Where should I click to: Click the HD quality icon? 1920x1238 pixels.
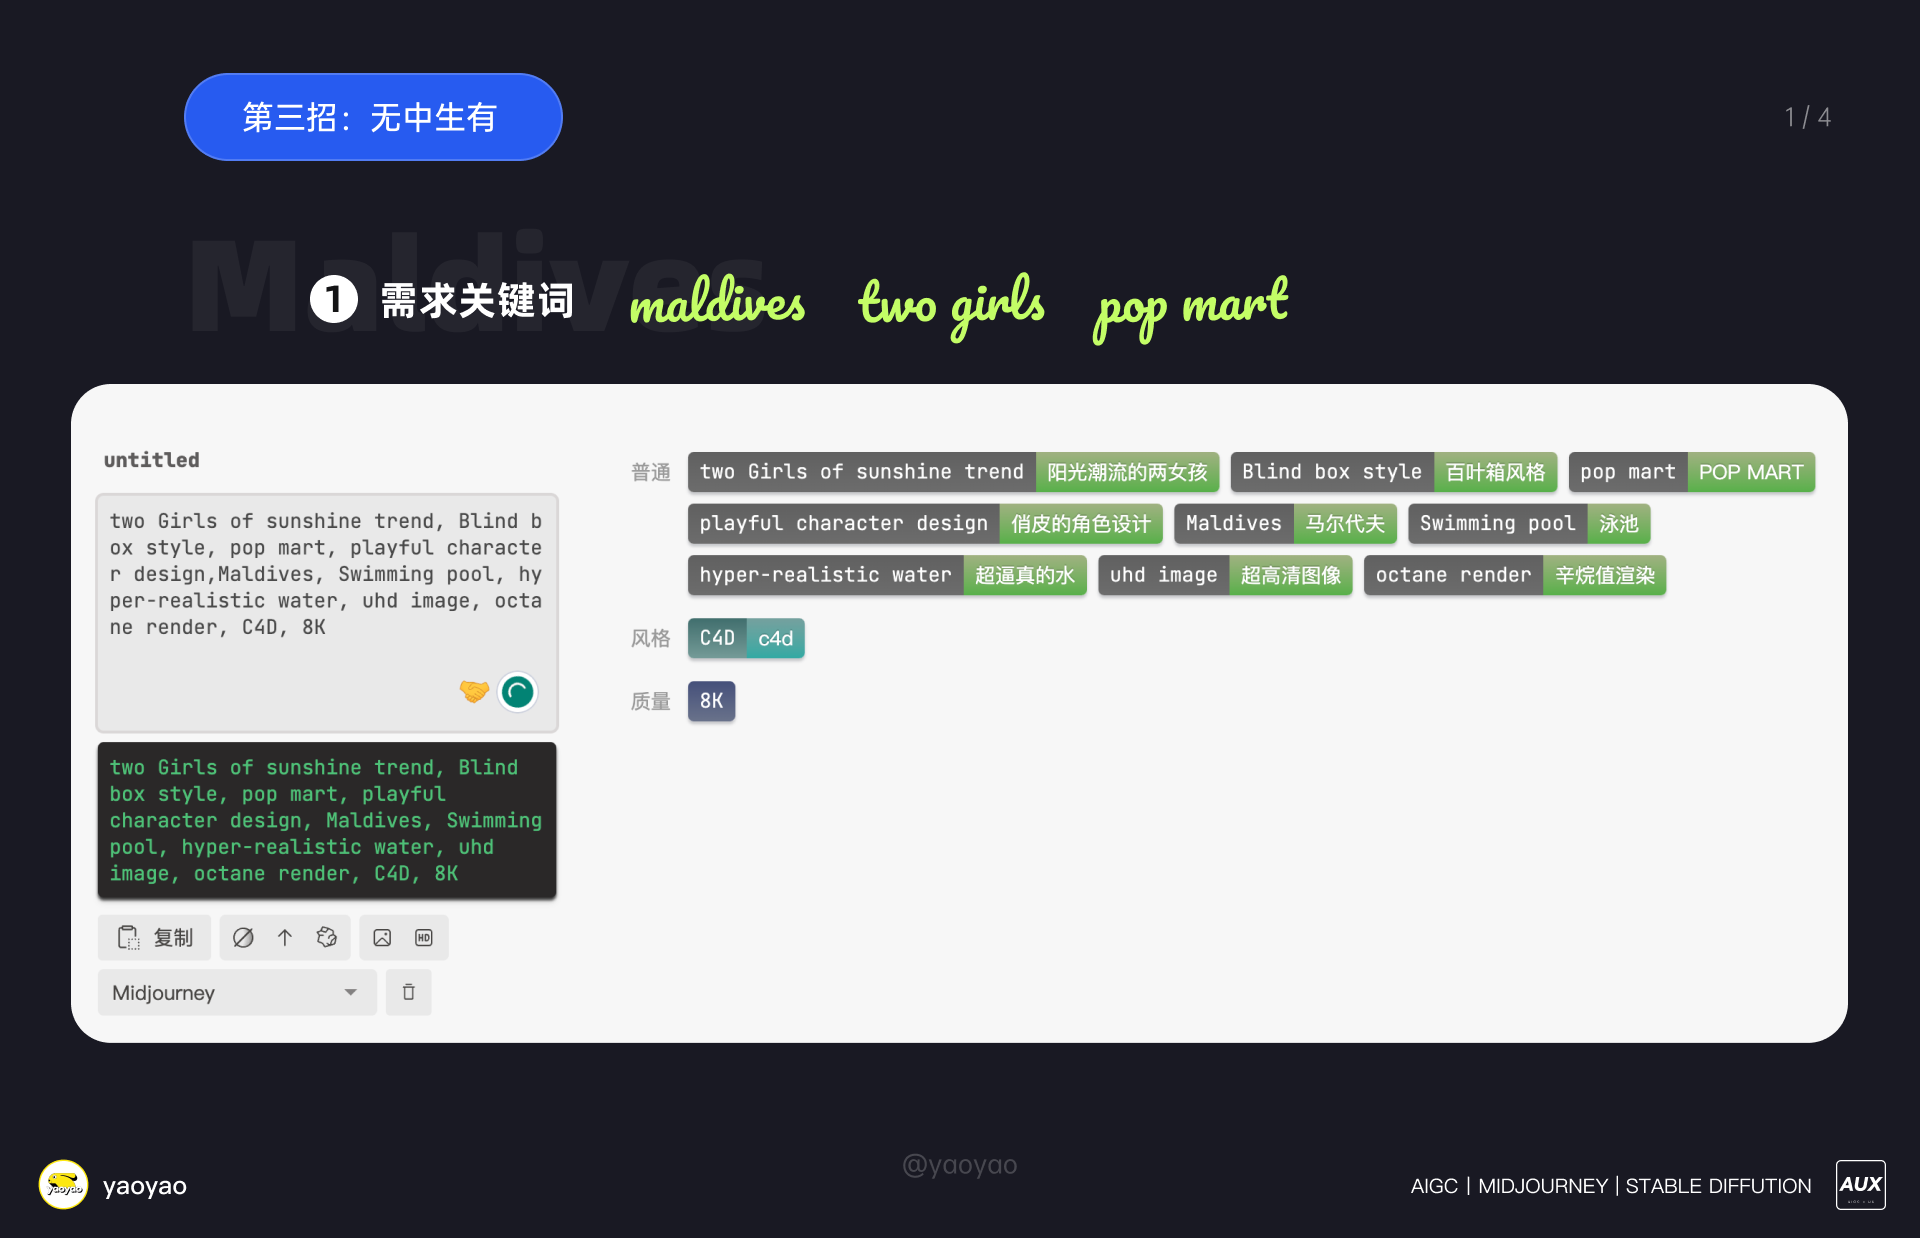tap(424, 937)
